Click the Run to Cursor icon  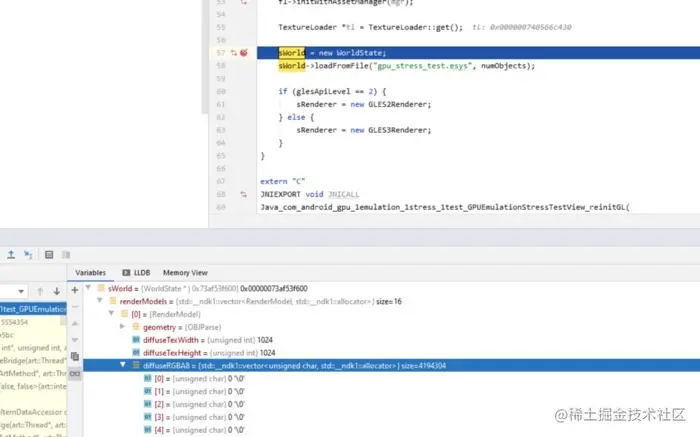pyautogui.click(x=28, y=254)
